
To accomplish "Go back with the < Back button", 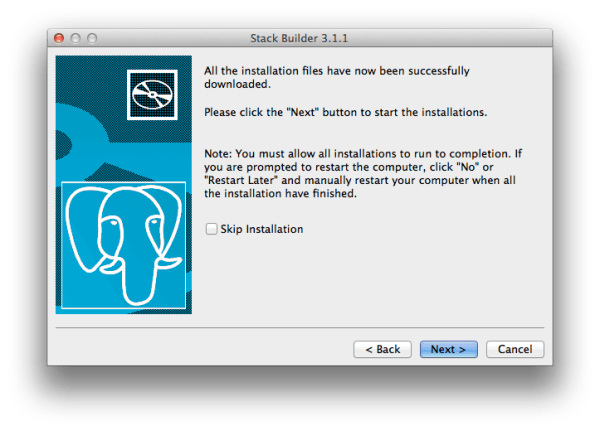I will (x=382, y=349).
